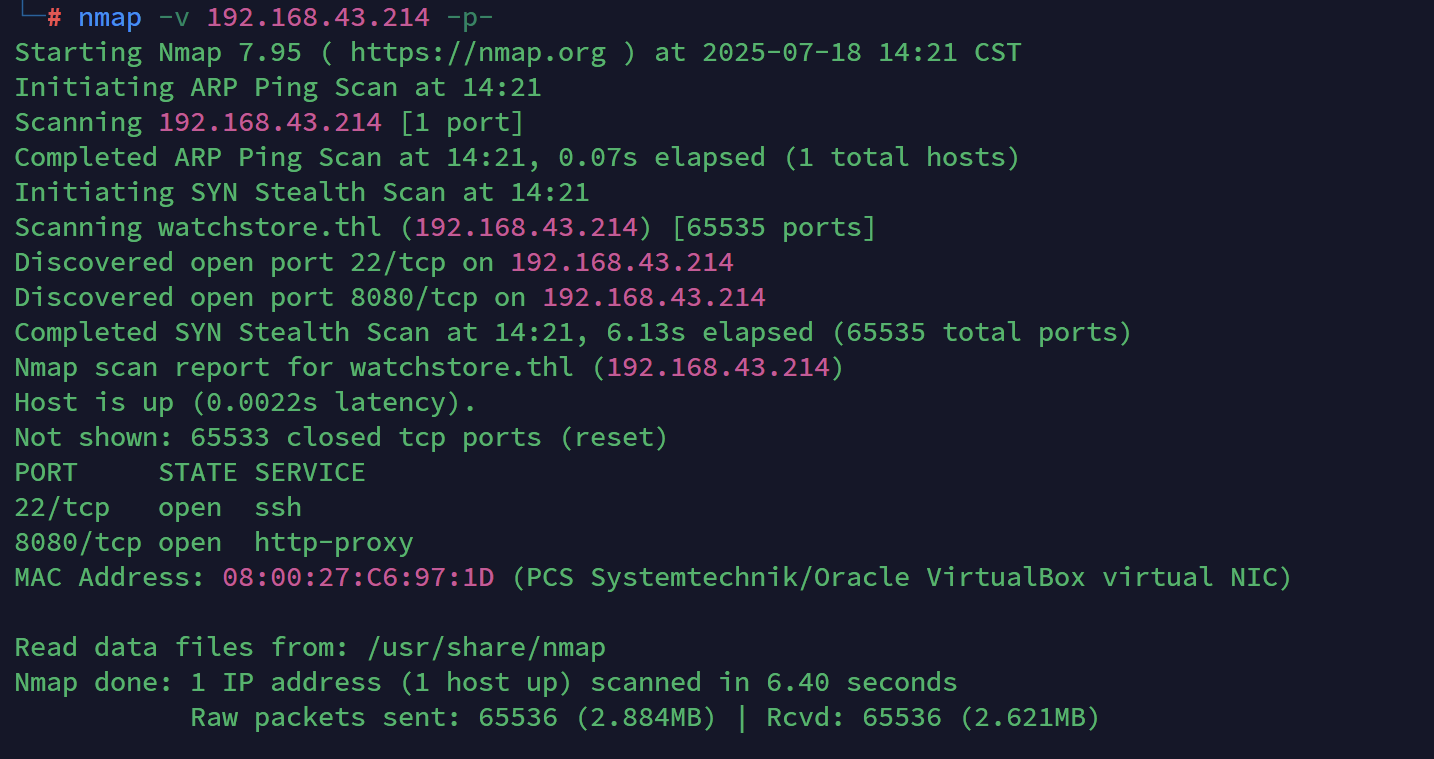
Task: Click the red # prompt symbol
Action: click(54, 17)
